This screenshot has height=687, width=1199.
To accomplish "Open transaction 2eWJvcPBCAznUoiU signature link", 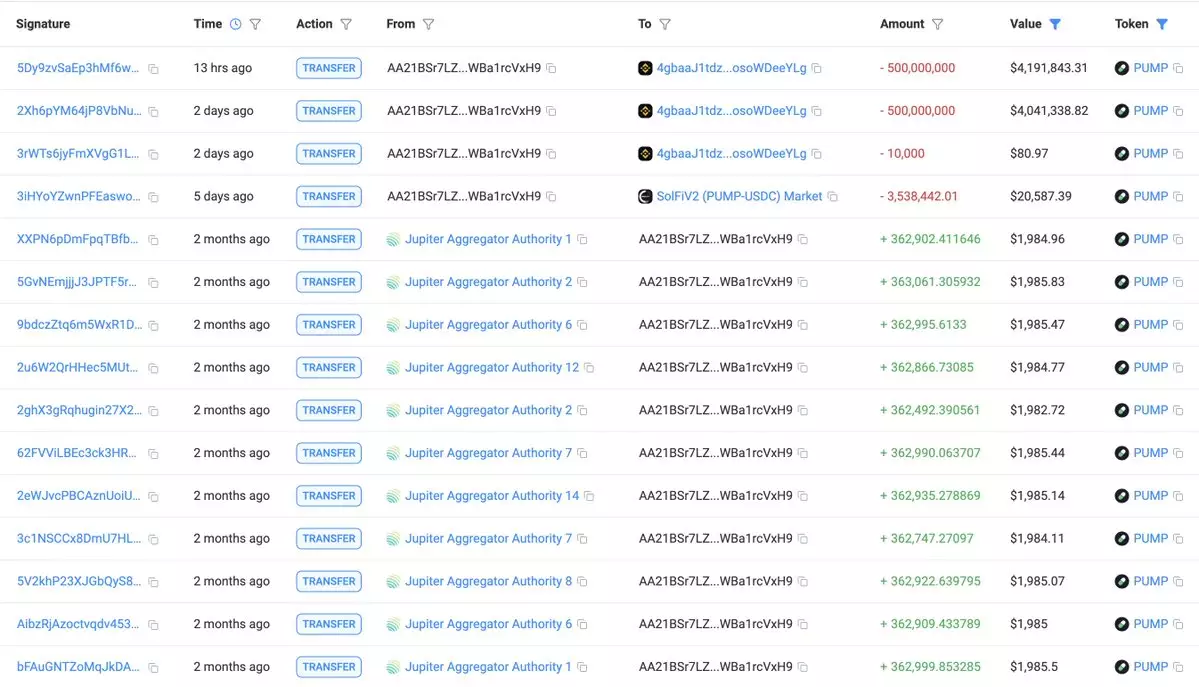I will point(78,496).
